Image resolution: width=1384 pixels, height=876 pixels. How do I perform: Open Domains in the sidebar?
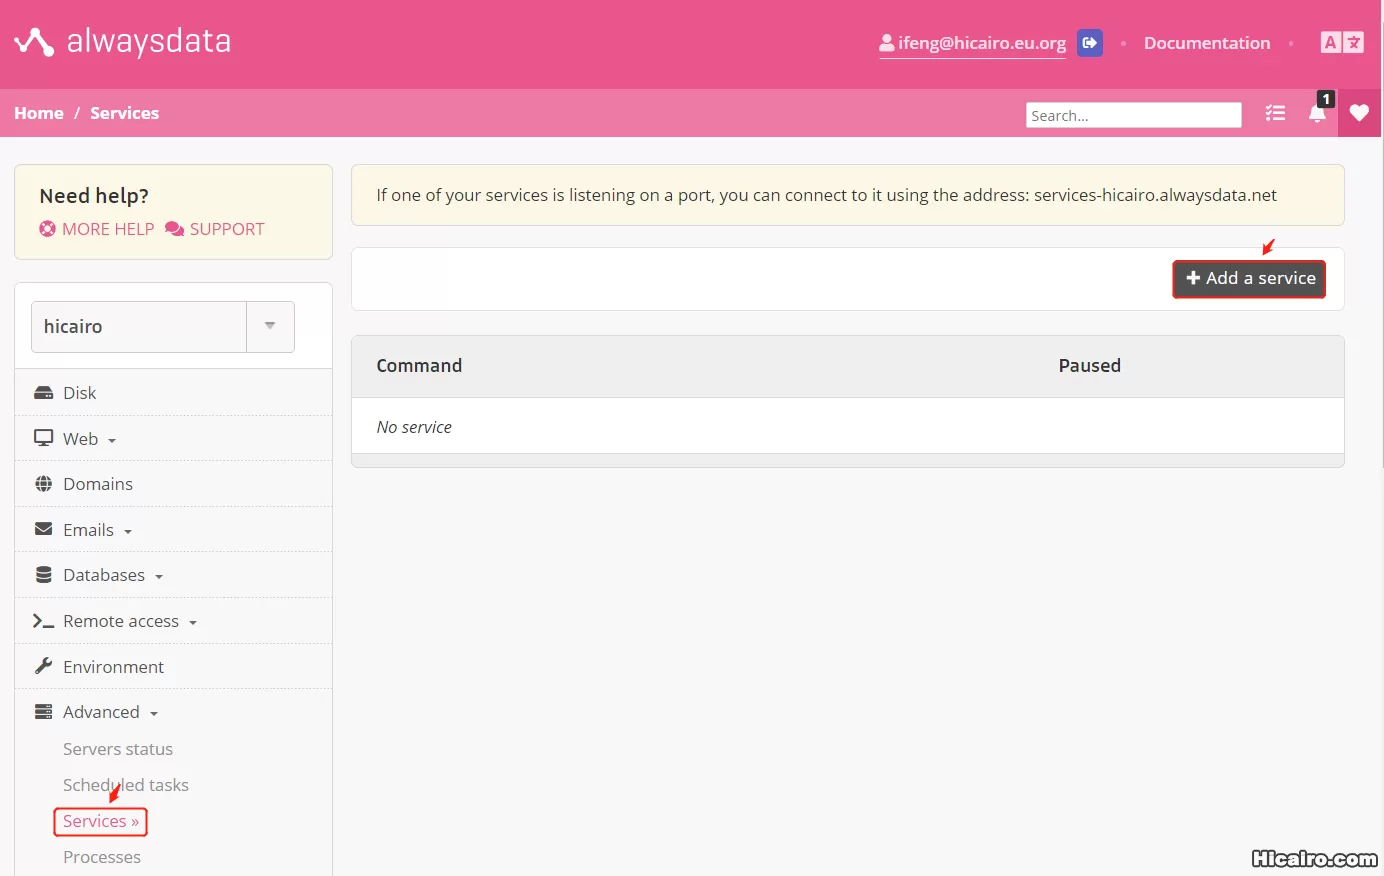(x=97, y=484)
